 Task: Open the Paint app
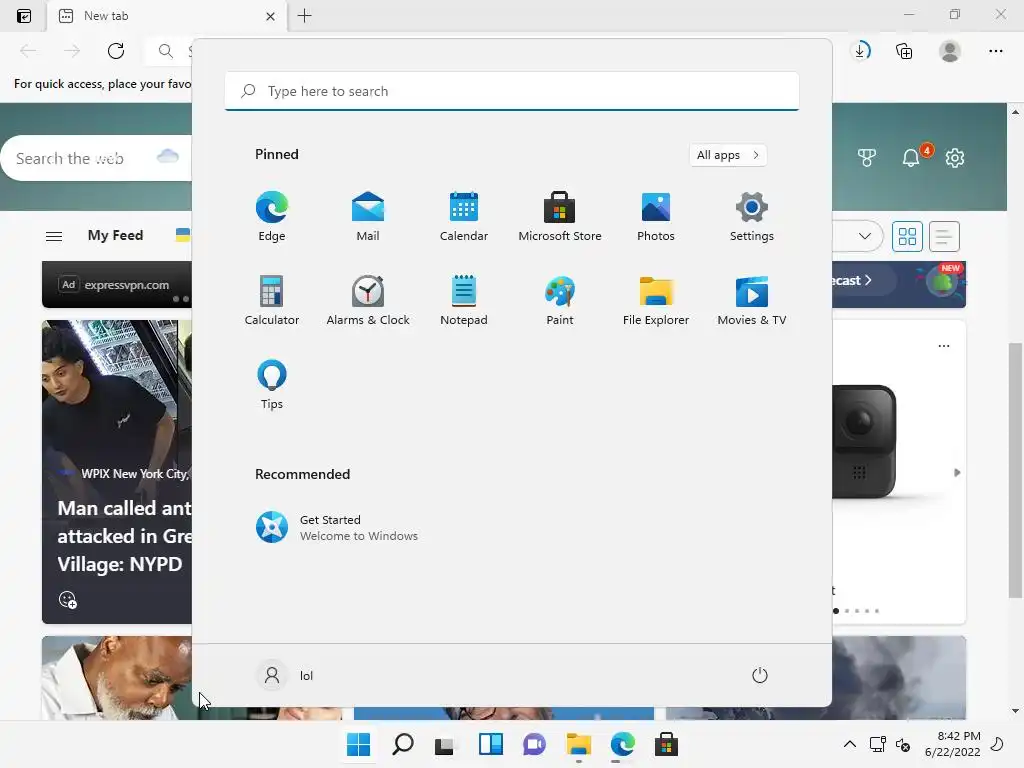pos(560,300)
